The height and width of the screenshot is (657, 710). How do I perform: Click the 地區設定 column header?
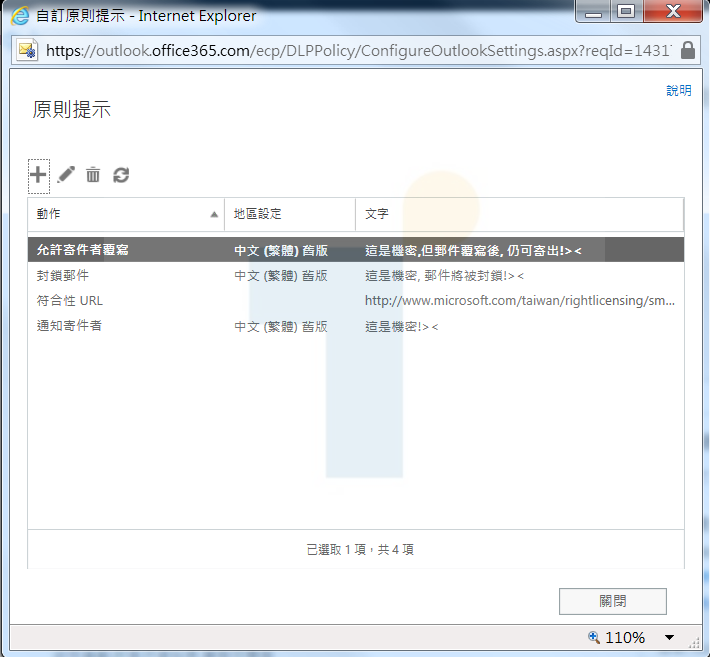tap(290, 214)
